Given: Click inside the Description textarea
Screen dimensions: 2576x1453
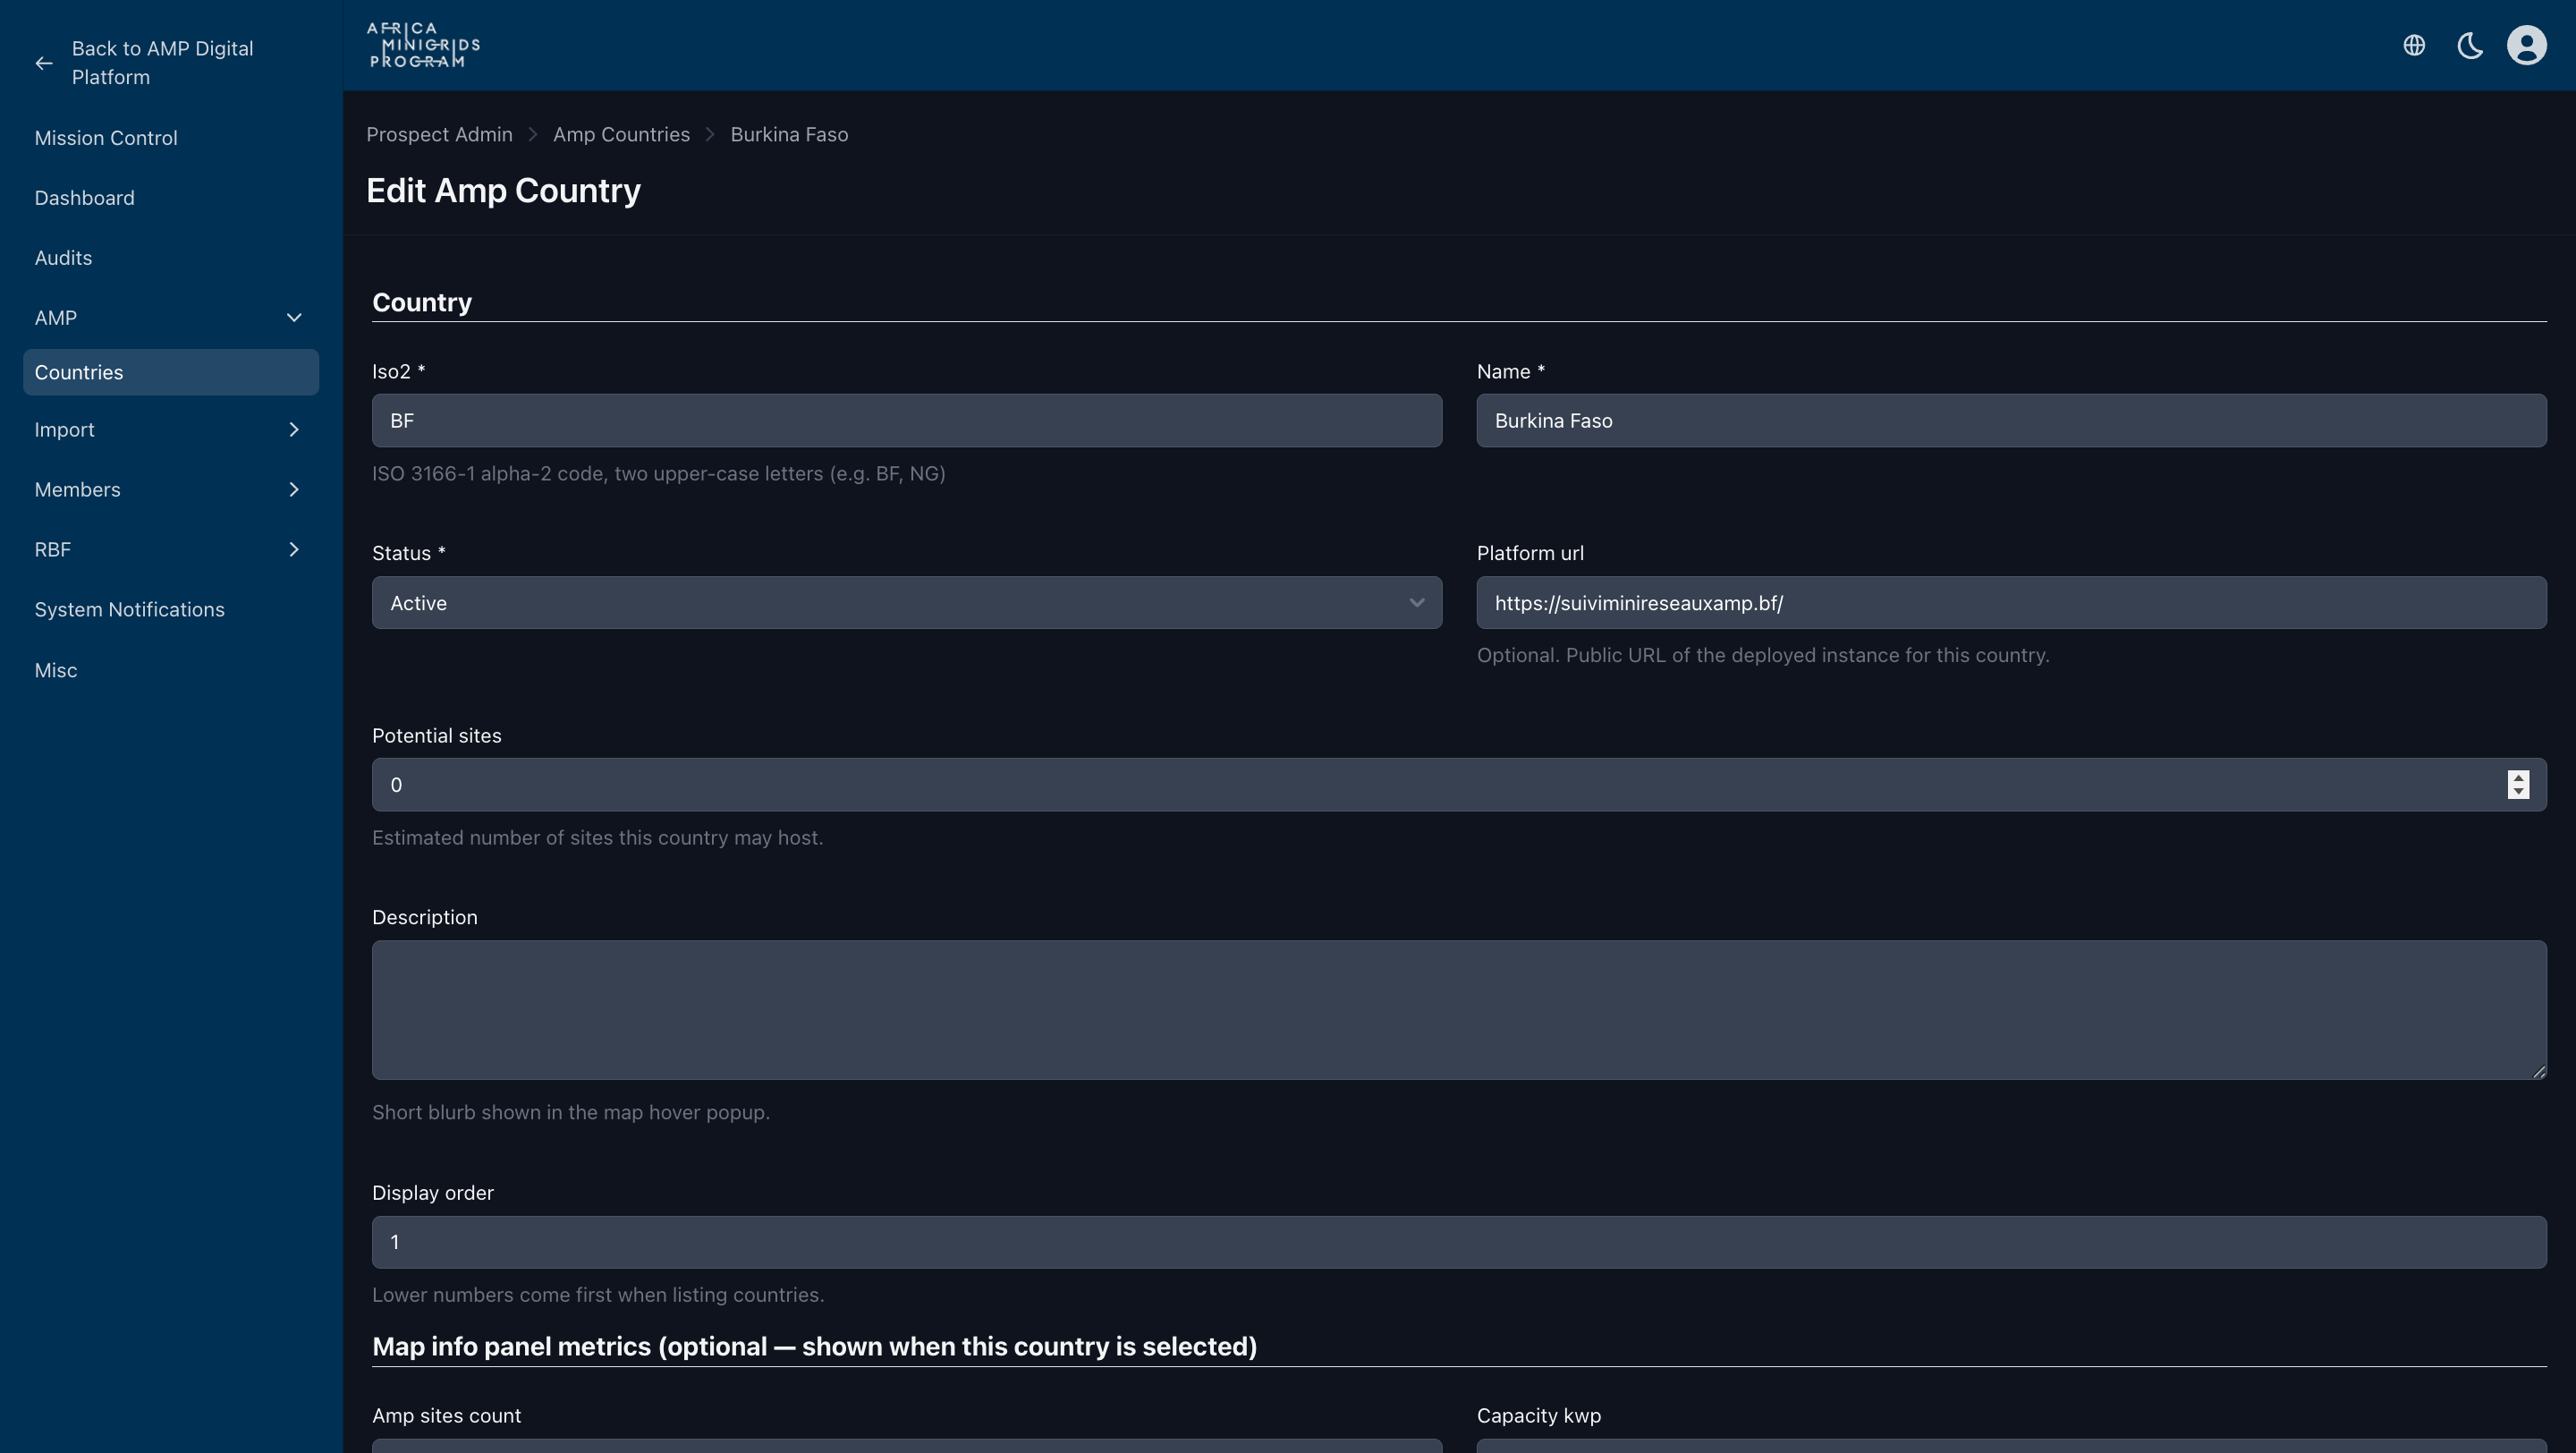Looking at the screenshot, I should pyautogui.click(x=1459, y=1010).
